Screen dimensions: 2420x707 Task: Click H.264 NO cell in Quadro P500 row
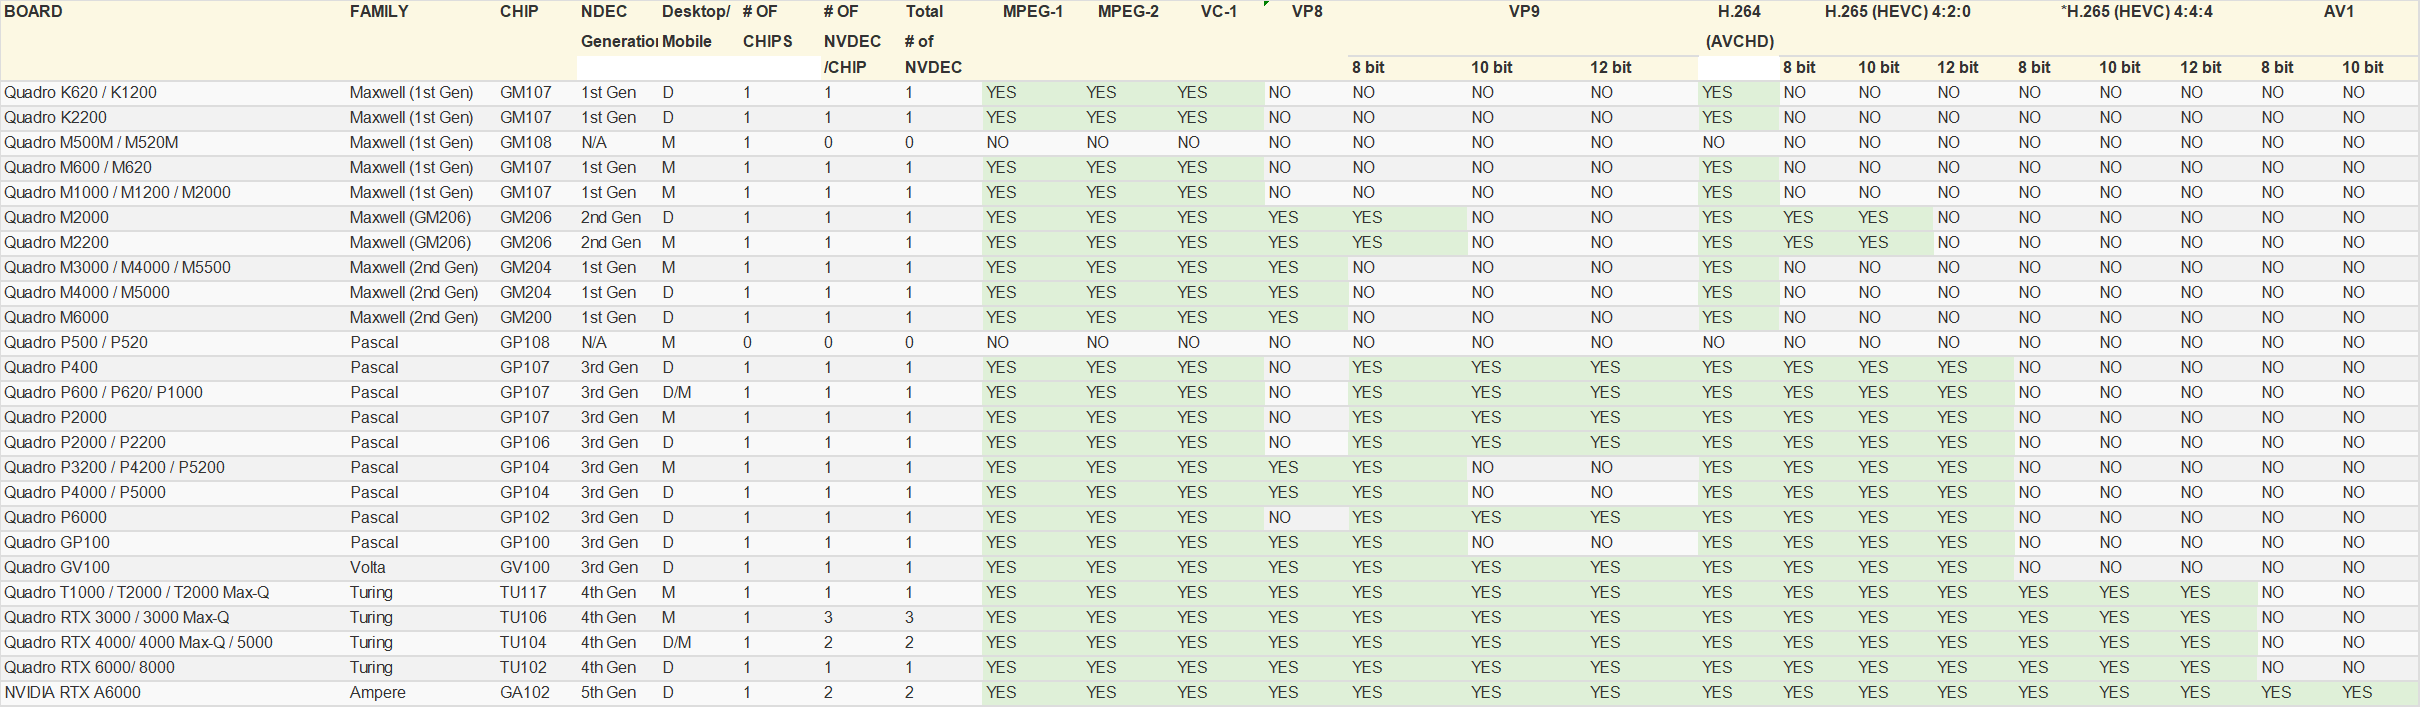(x=1714, y=343)
